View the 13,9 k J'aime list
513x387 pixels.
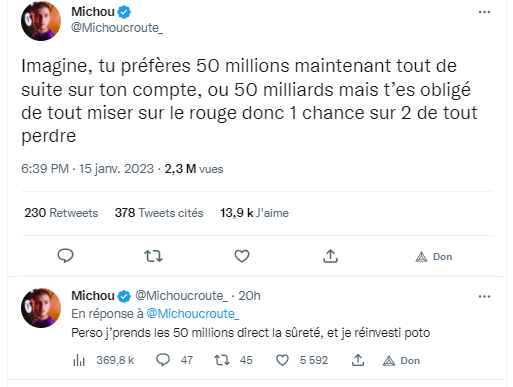254,213
